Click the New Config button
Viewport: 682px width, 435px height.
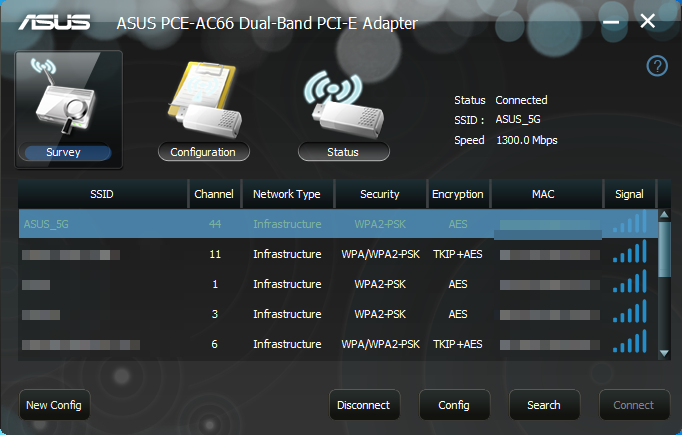pos(54,405)
